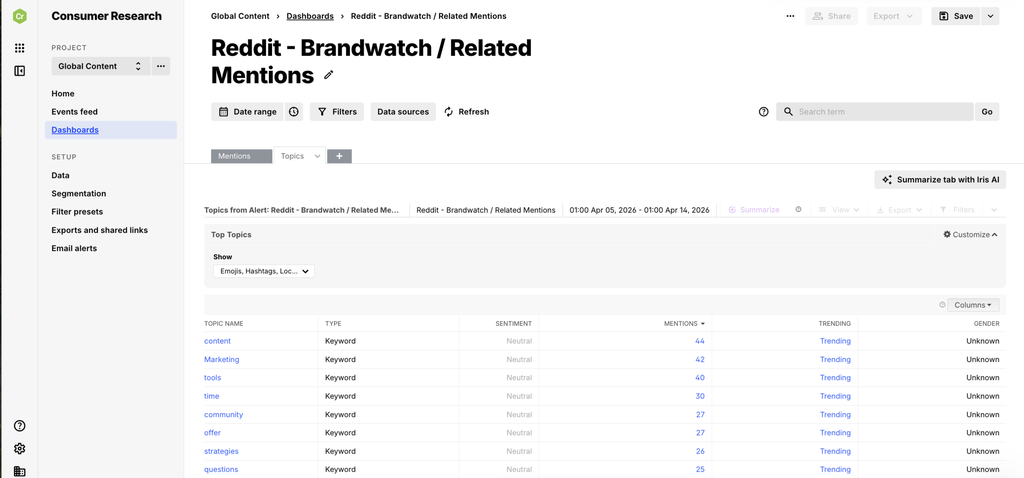Viewport: 1024px width, 478px height.
Task: Collapse the Customize section
Action: click(x=970, y=234)
